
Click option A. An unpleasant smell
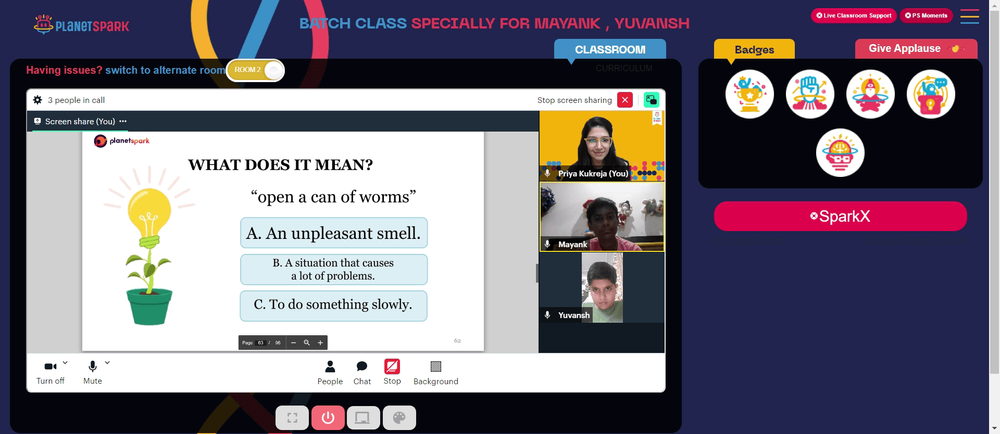point(334,233)
